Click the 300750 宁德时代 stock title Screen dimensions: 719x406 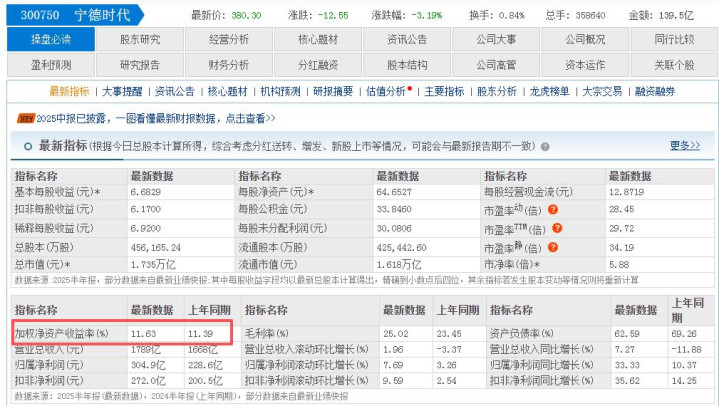[76, 15]
